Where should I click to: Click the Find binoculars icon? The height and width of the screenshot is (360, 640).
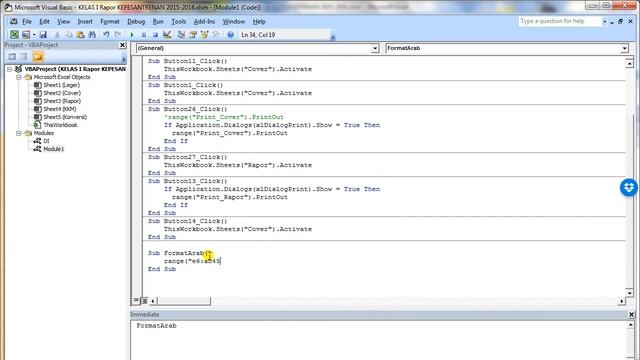click(92, 35)
